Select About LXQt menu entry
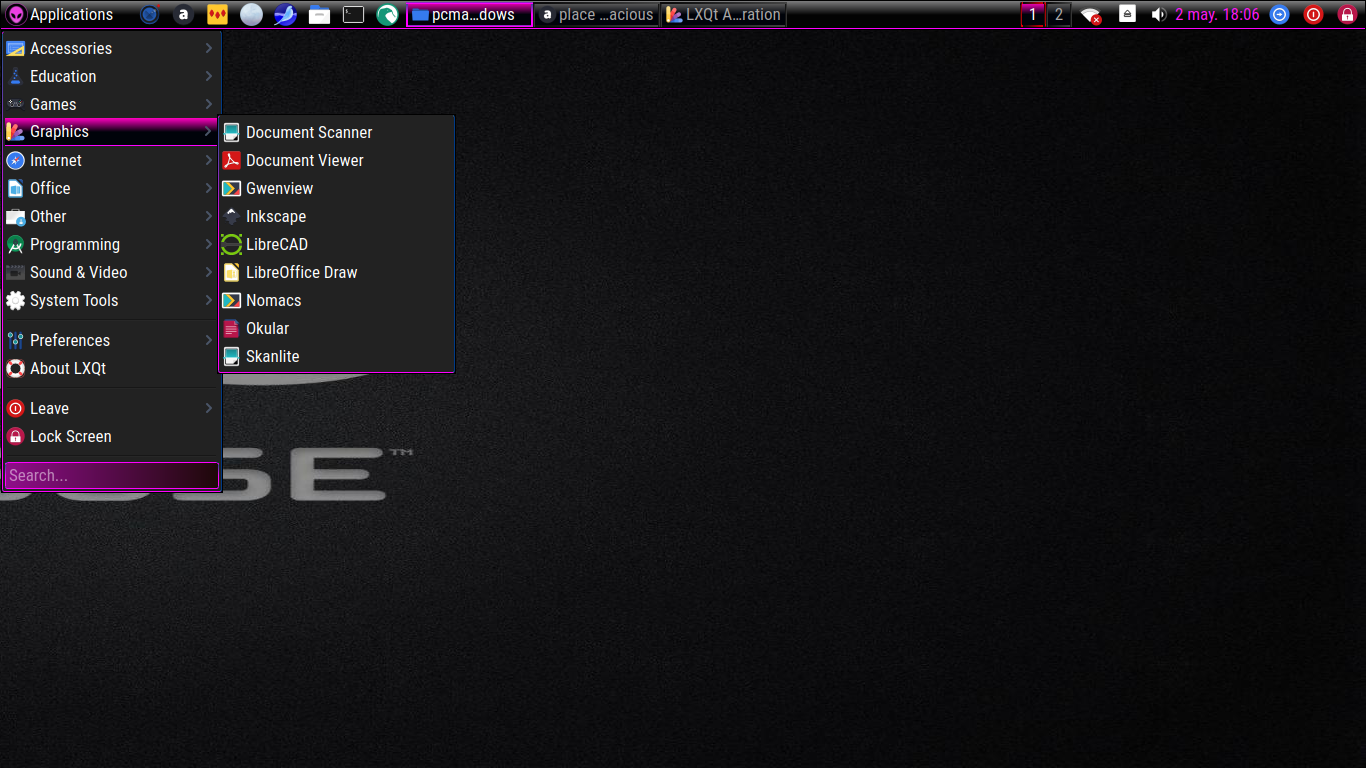Viewport: 1366px width, 768px height. pos(111,368)
